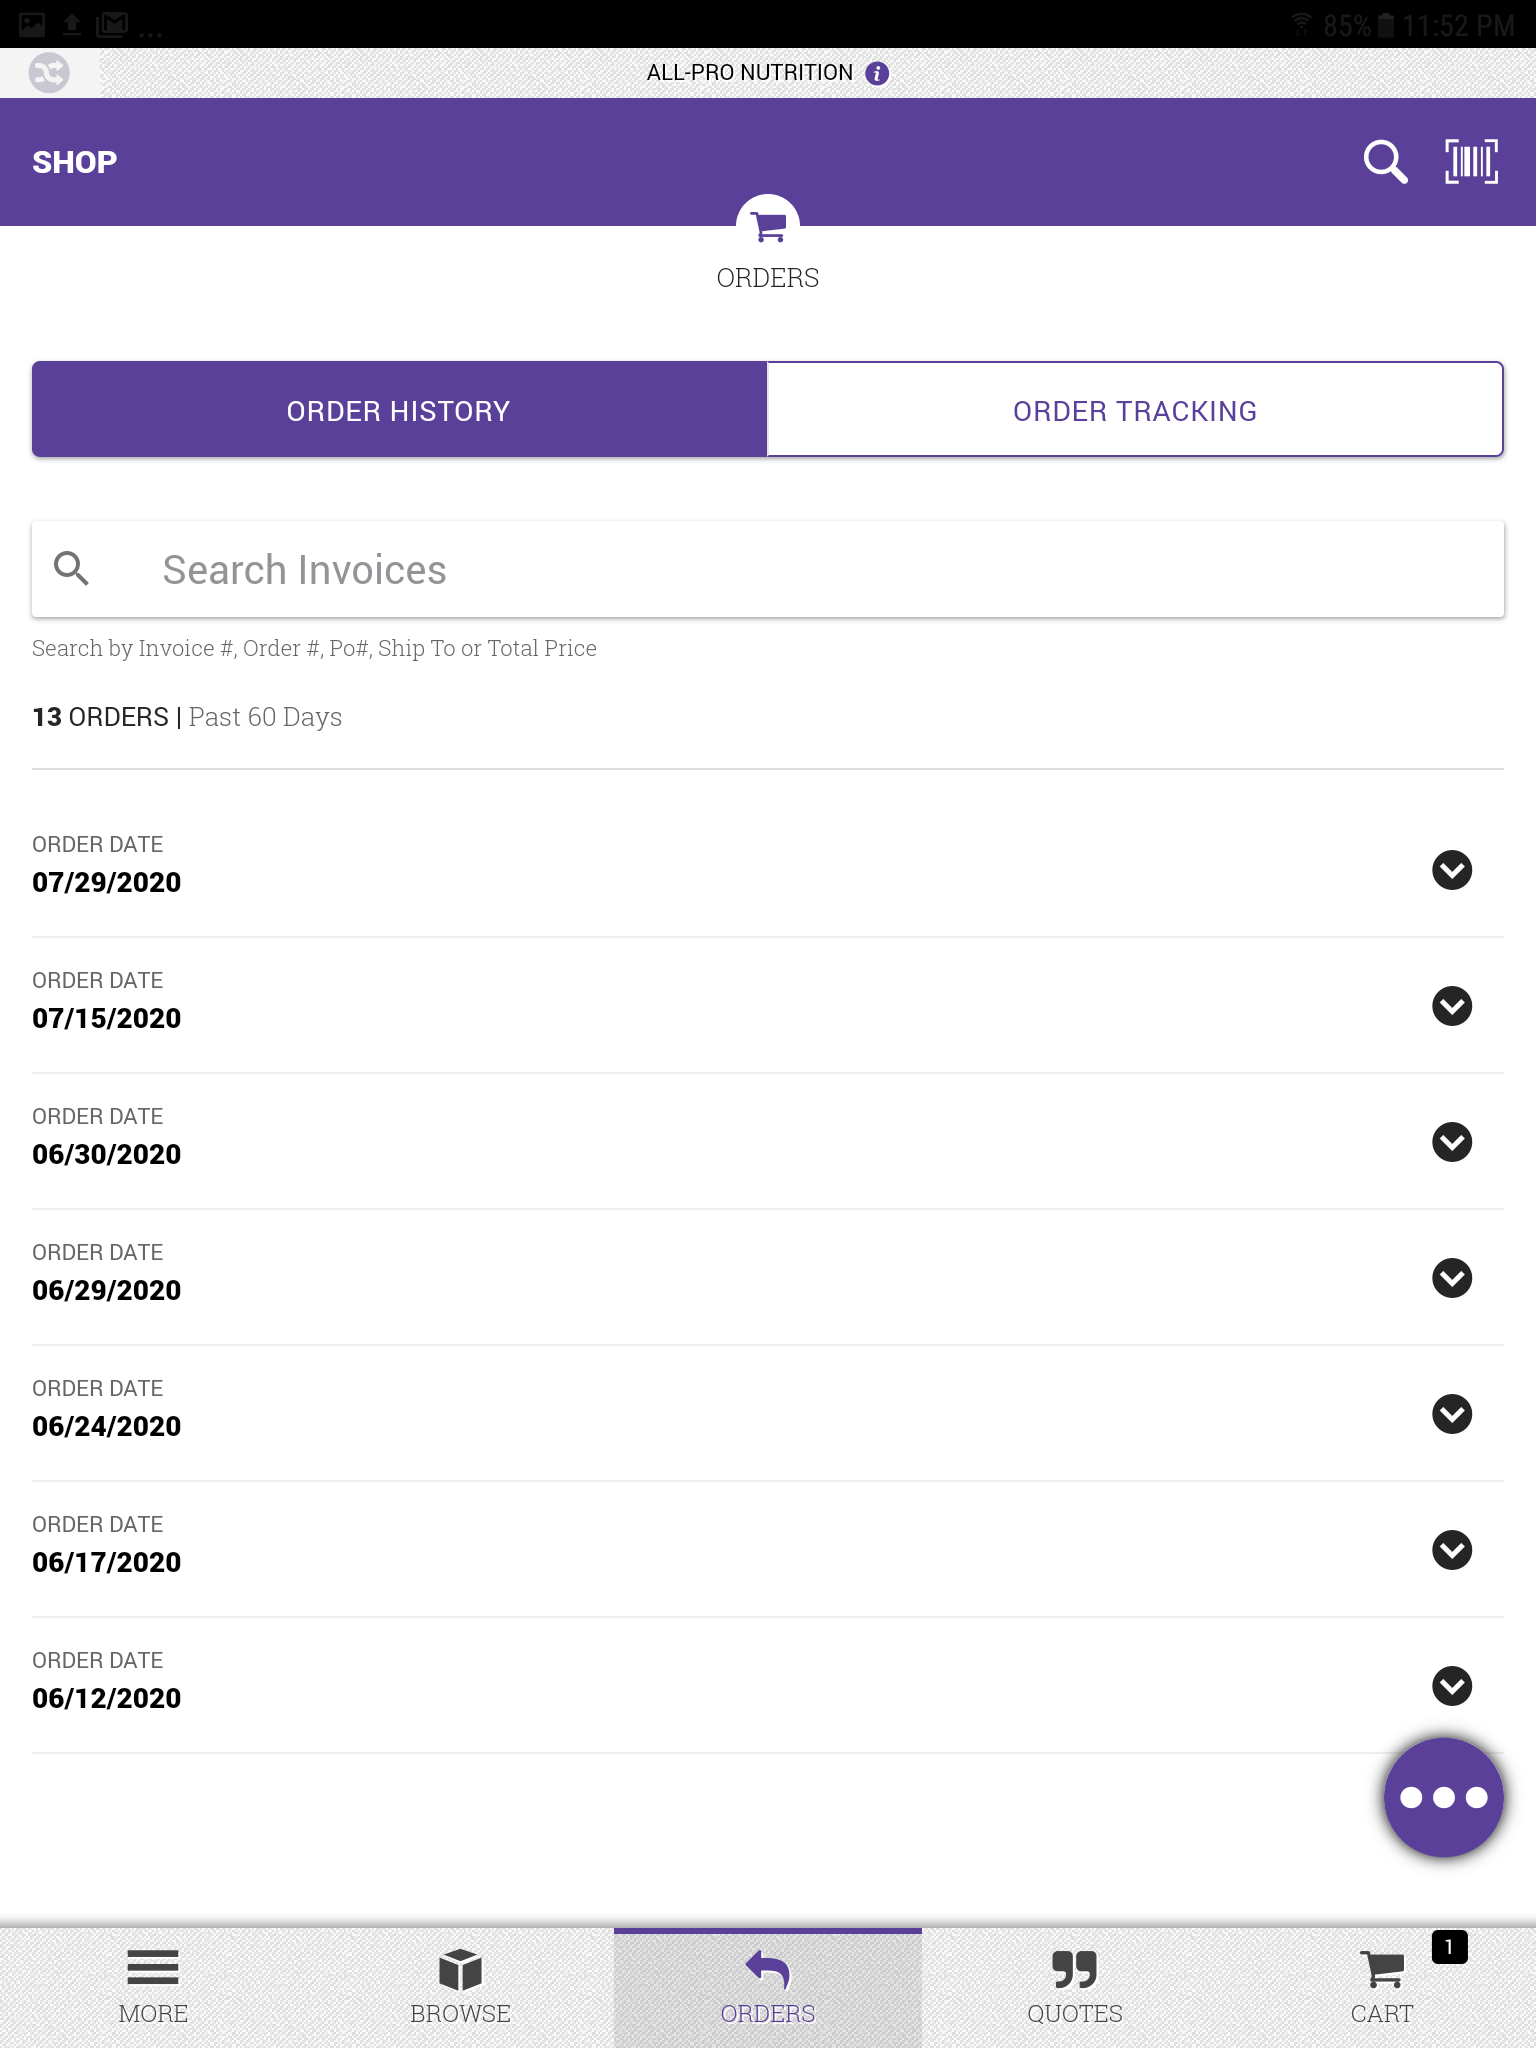The width and height of the screenshot is (1536, 2048).
Task: Expand the 07/15/2020 order
Action: coord(1452,1006)
